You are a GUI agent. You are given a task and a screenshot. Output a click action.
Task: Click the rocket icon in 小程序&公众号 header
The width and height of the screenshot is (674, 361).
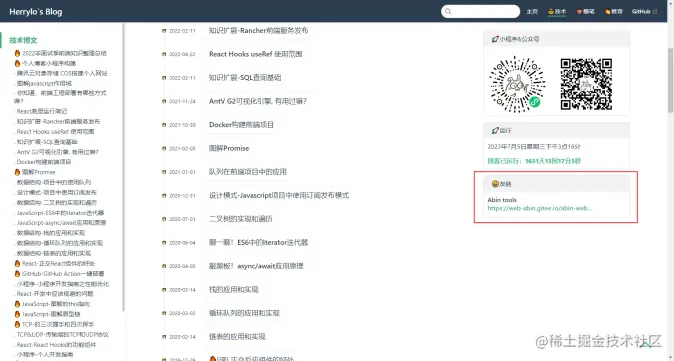click(x=495, y=39)
